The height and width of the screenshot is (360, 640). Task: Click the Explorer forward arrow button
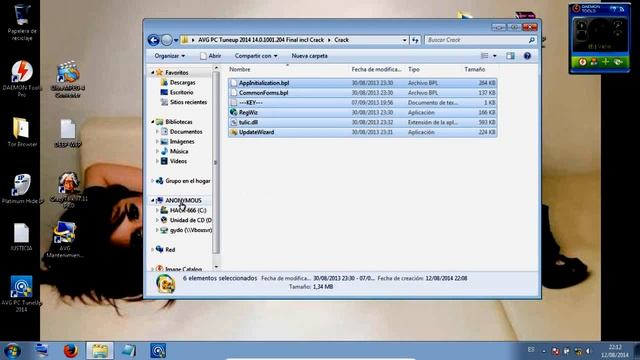tap(167, 40)
